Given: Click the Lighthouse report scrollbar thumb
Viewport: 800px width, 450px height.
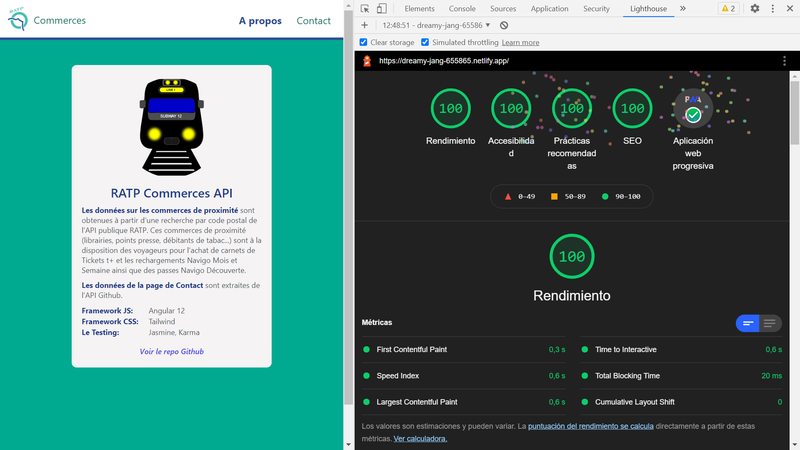Looking at the screenshot, I should 795,112.
